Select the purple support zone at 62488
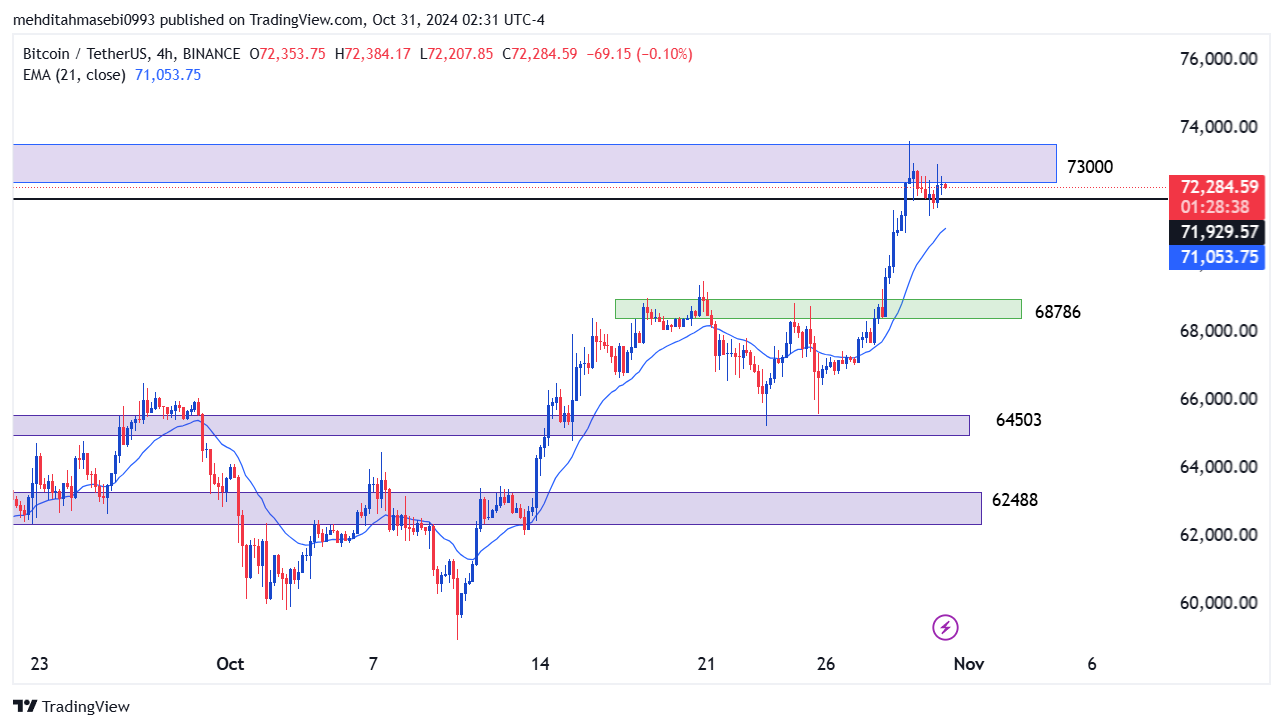This screenshot has height=728, width=1283. 497,508
